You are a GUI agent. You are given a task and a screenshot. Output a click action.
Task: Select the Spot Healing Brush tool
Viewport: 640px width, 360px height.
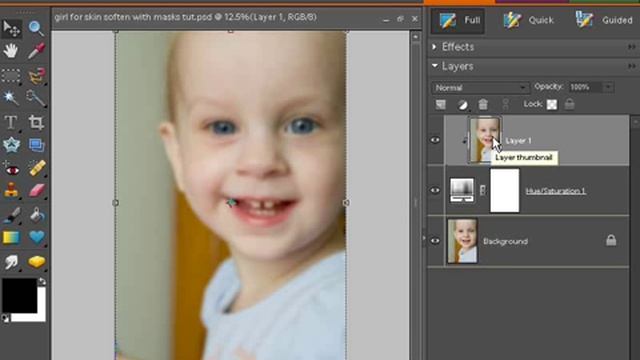click(x=37, y=168)
